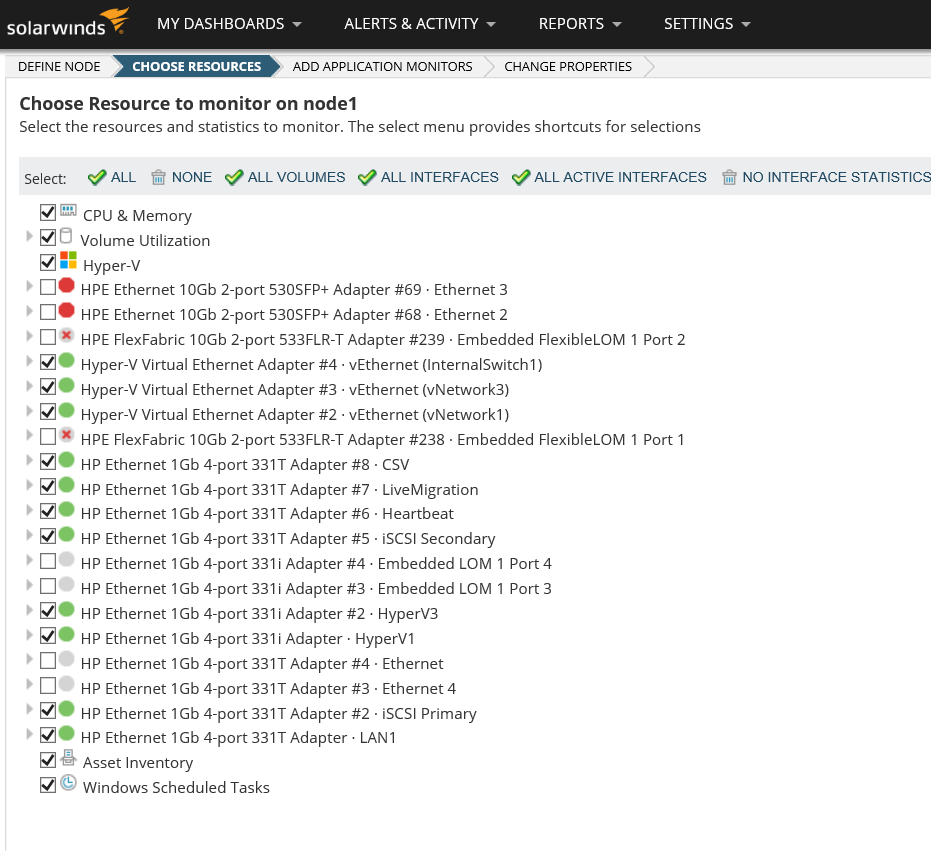Click the Hyper-V Windows logo icon
Image resolution: width=931 pixels, height=851 pixels.
pyautogui.click(x=68, y=260)
